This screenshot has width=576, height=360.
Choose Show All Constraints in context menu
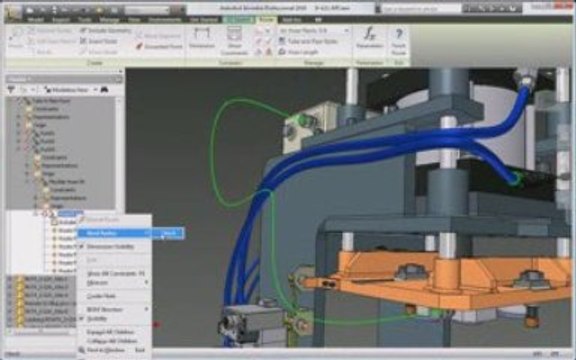click(115, 273)
